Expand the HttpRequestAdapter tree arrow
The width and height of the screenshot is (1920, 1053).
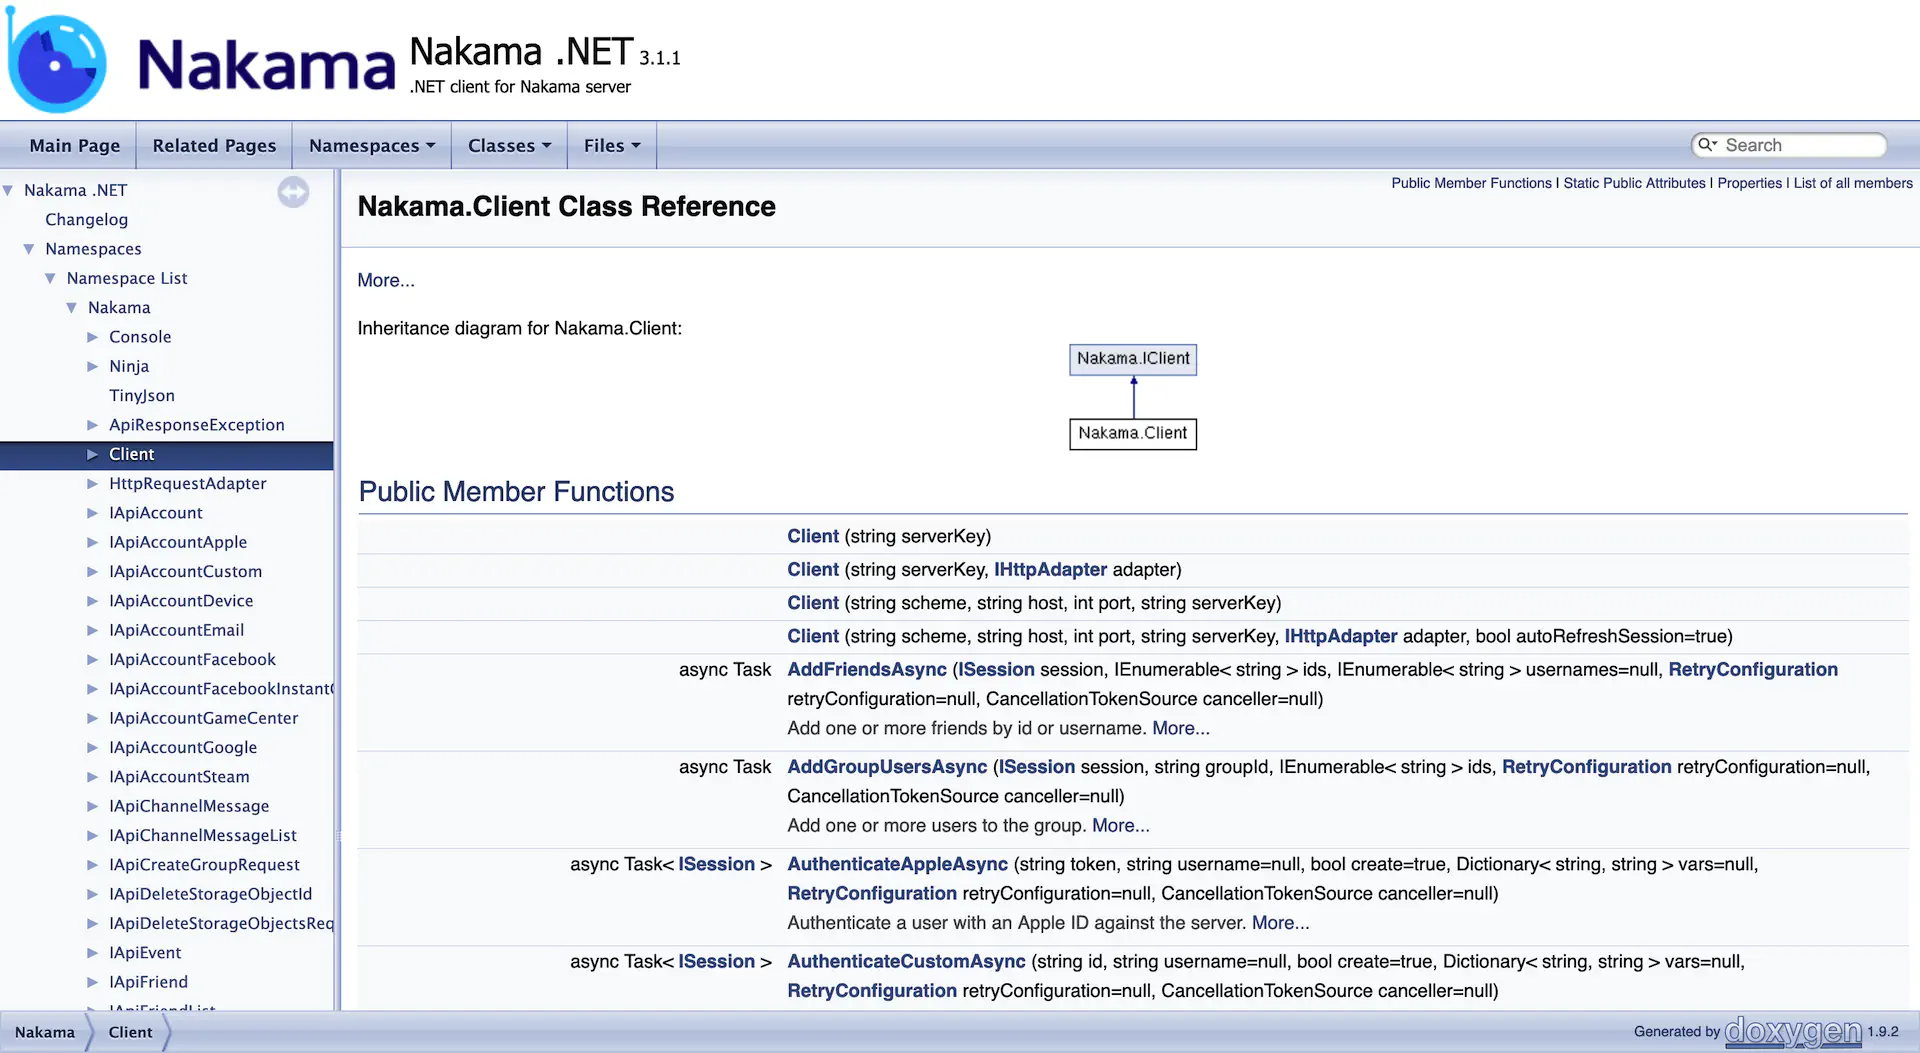coord(92,484)
